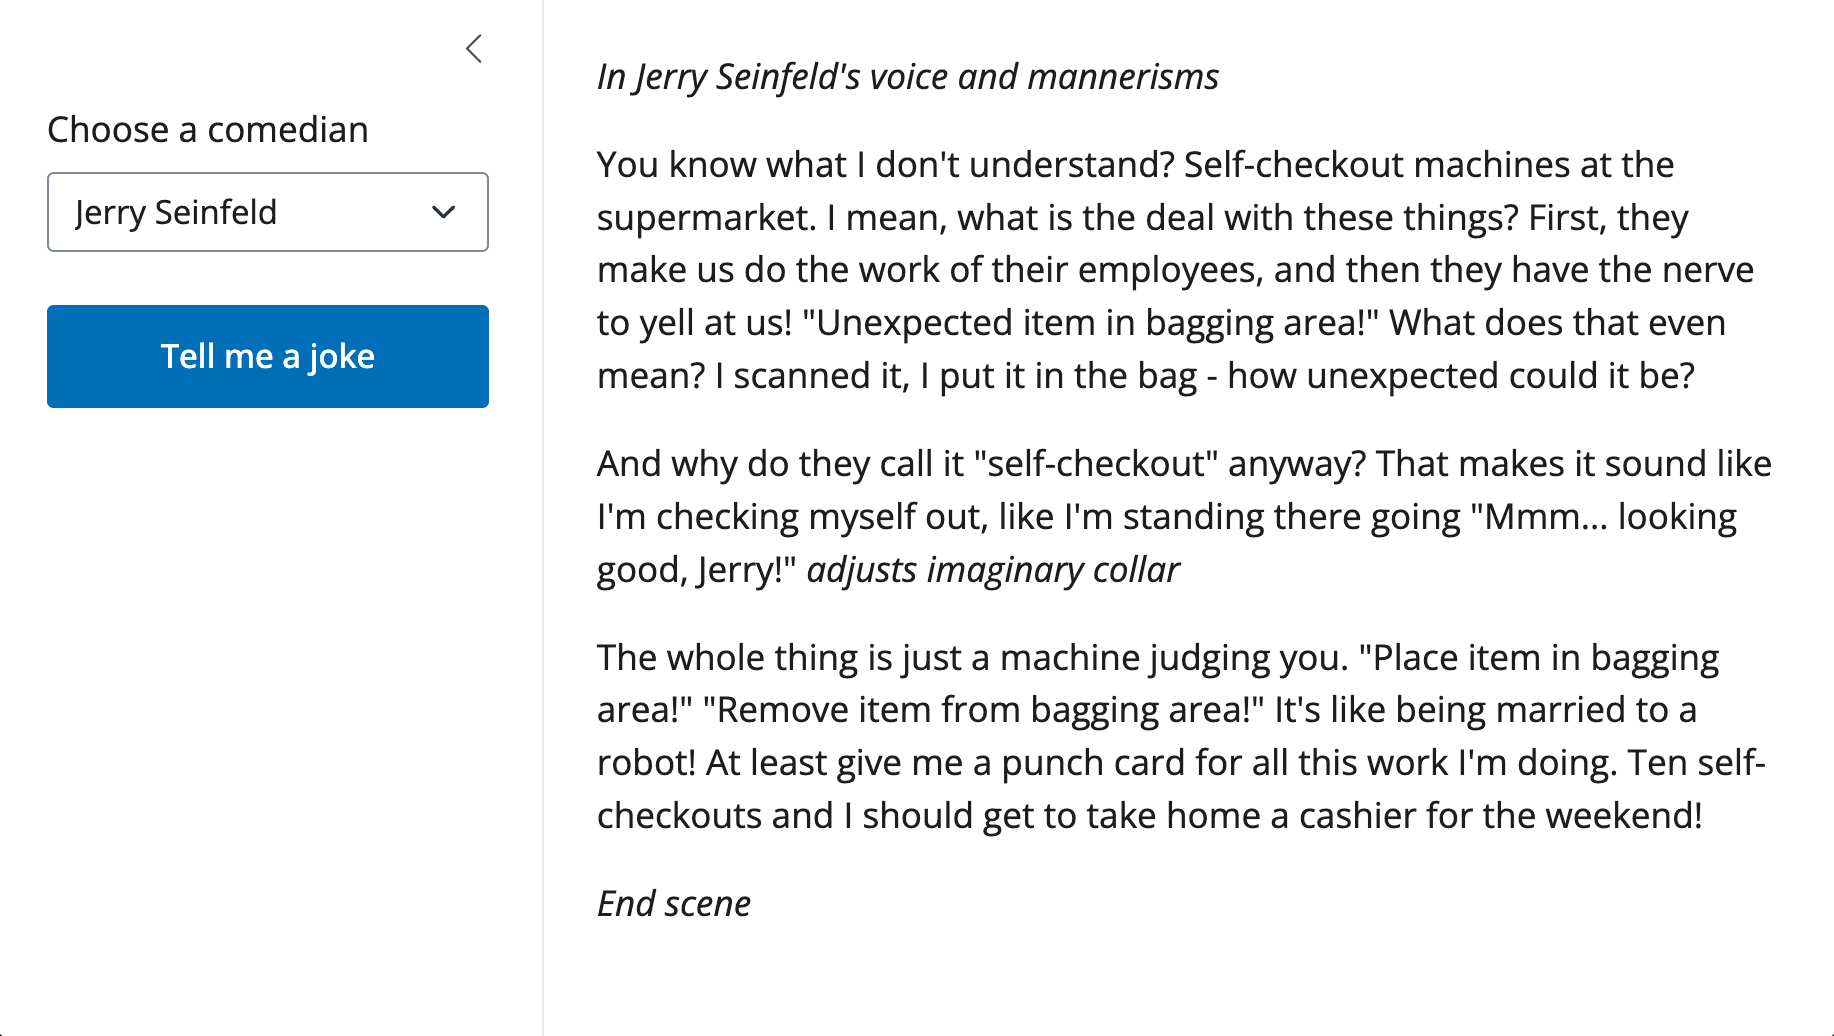Click the quoted word "self-checkout" in the second paragraph
The width and height of the screenshot is (1834, 1036).
(x=1096, y=464)
